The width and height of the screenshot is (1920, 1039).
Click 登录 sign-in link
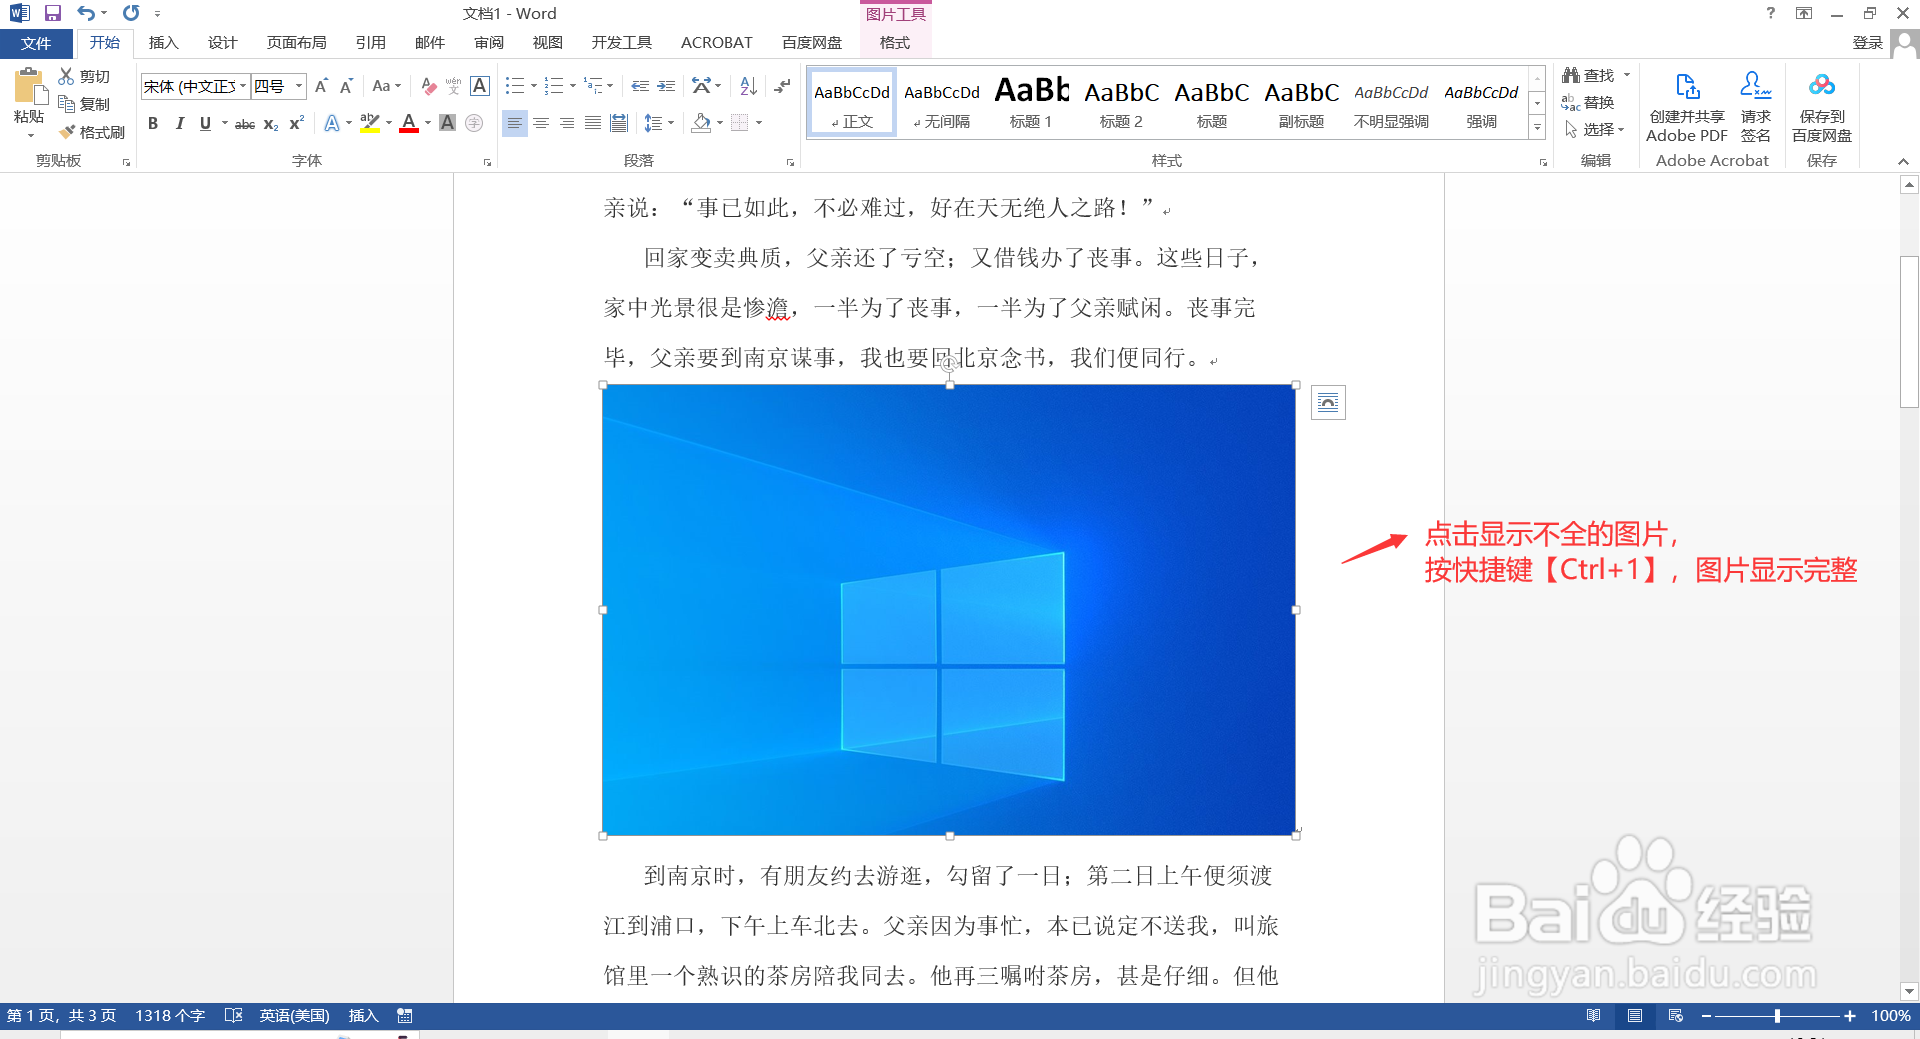coord(1867,43)
